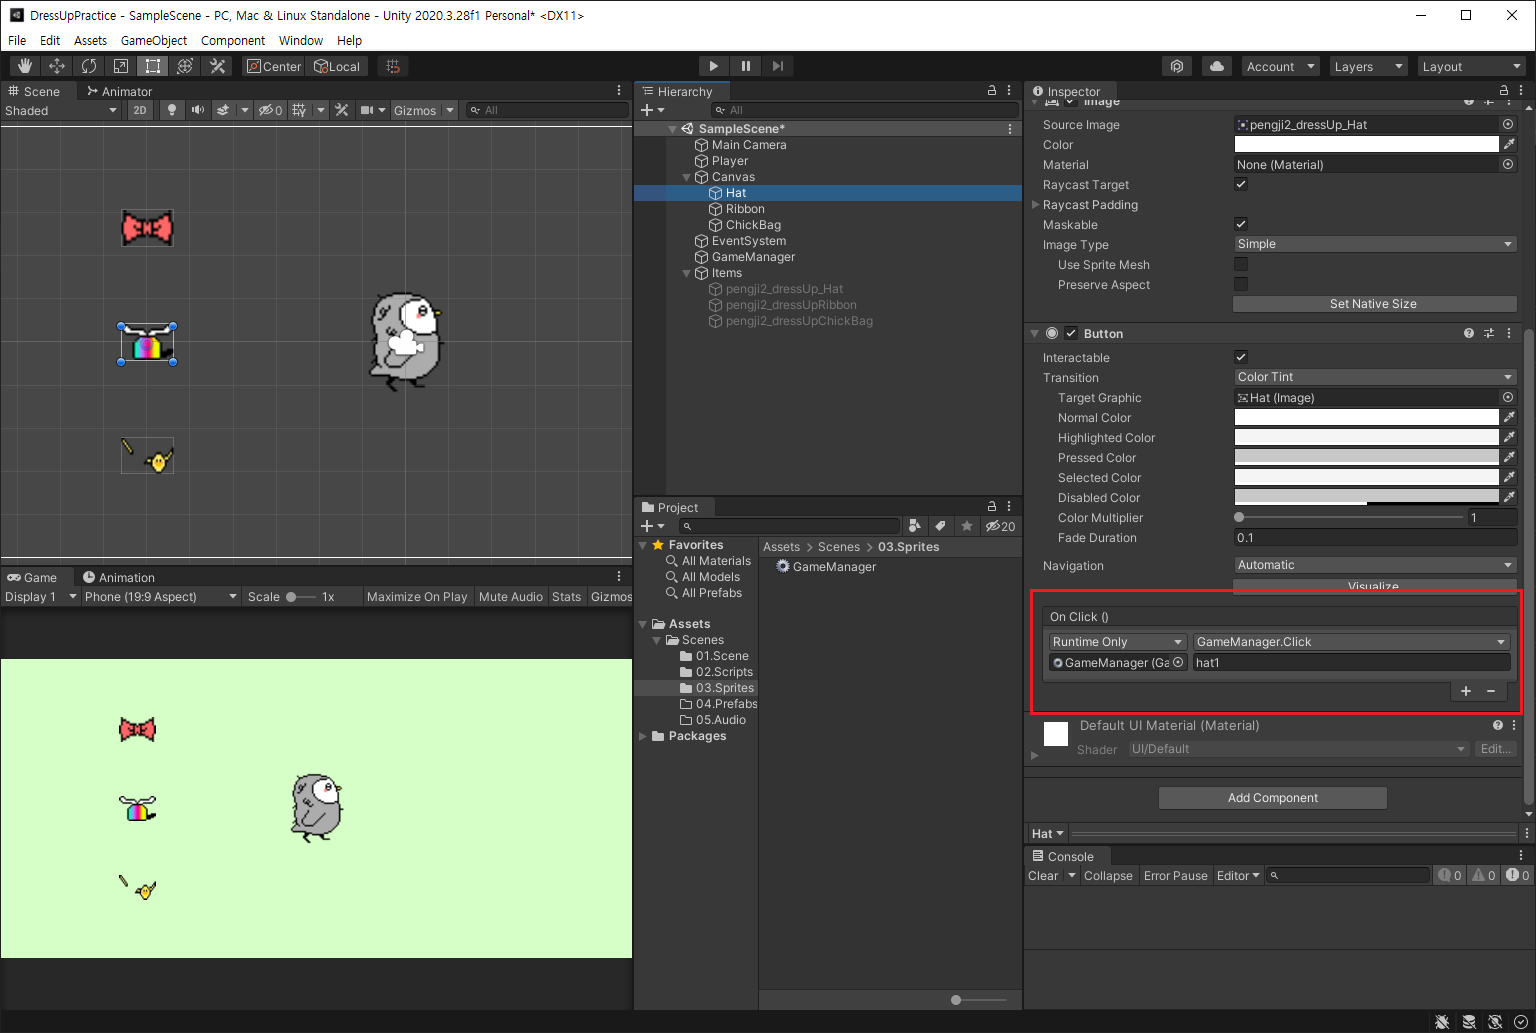Open Phone (19:9 Aspect) resolution dropdown
This screenshot has width=1536, height=1033.
[x=160, y=596]
